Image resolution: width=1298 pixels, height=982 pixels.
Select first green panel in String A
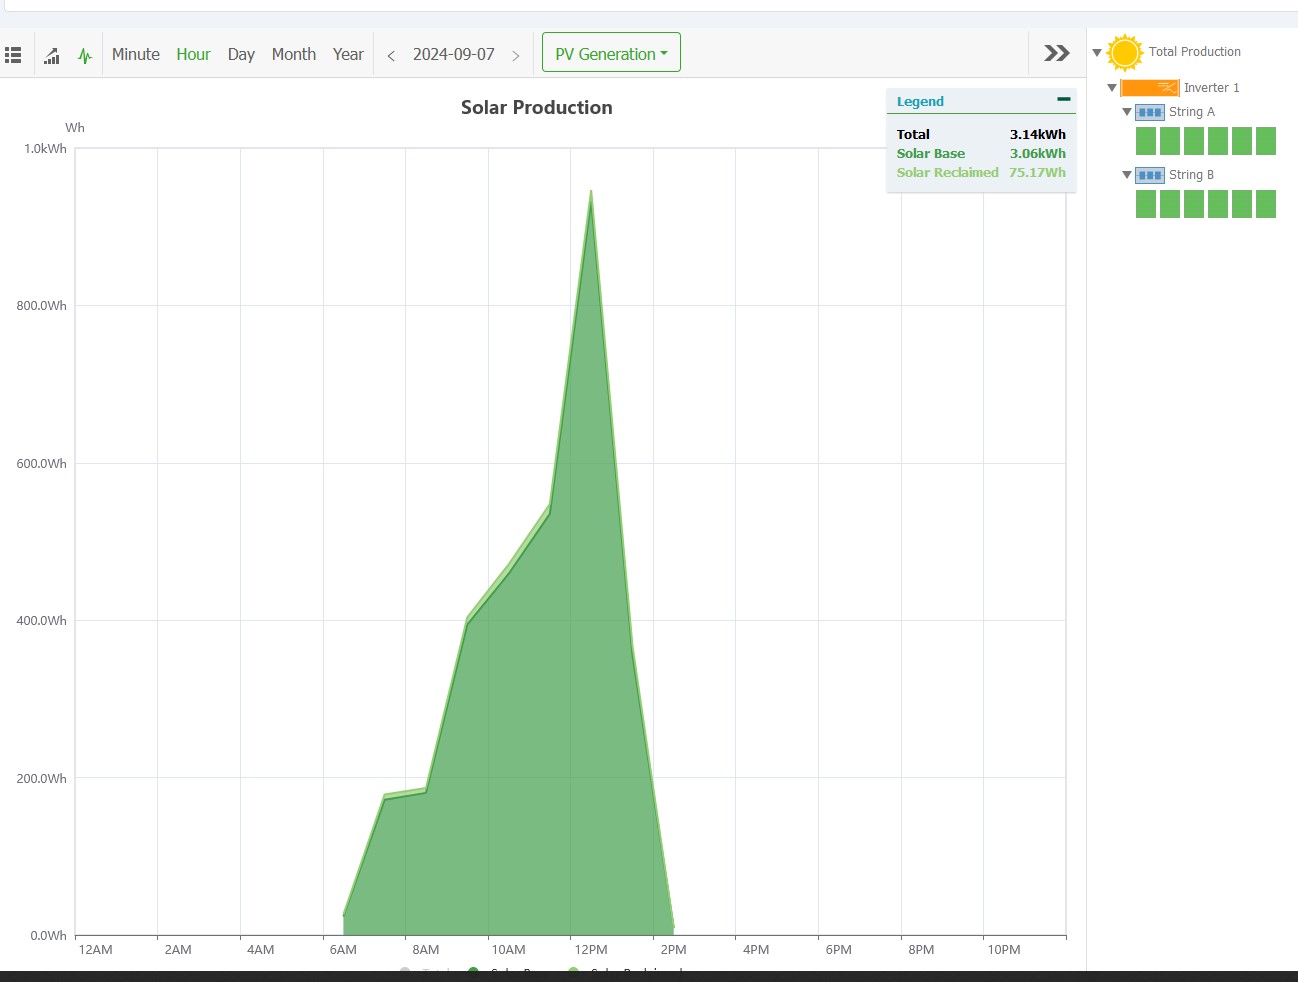pos(1146,141)
